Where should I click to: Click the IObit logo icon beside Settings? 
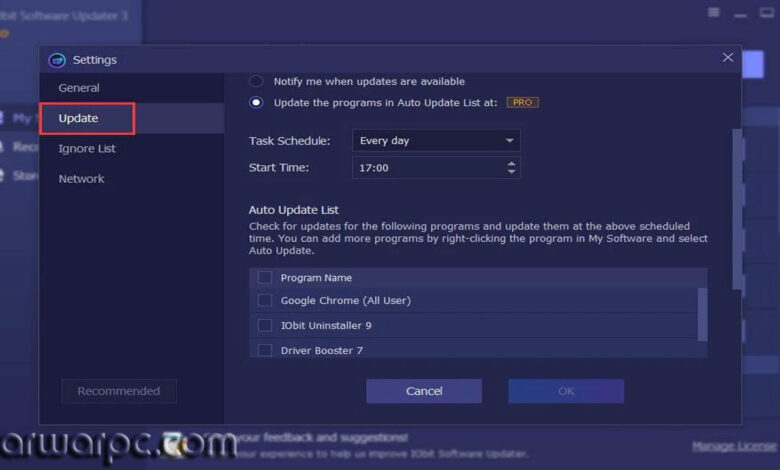coord(57,60)
